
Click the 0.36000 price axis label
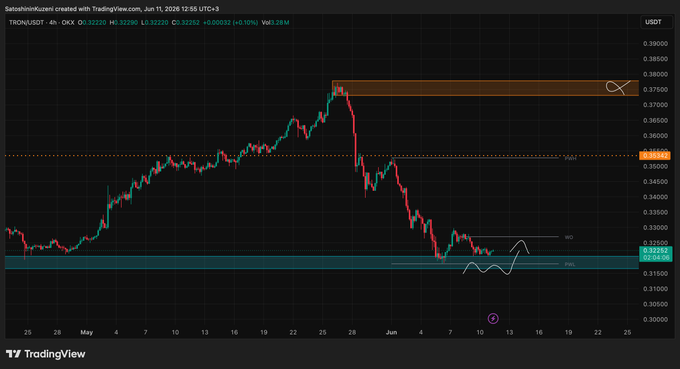[x=655, y=136]
